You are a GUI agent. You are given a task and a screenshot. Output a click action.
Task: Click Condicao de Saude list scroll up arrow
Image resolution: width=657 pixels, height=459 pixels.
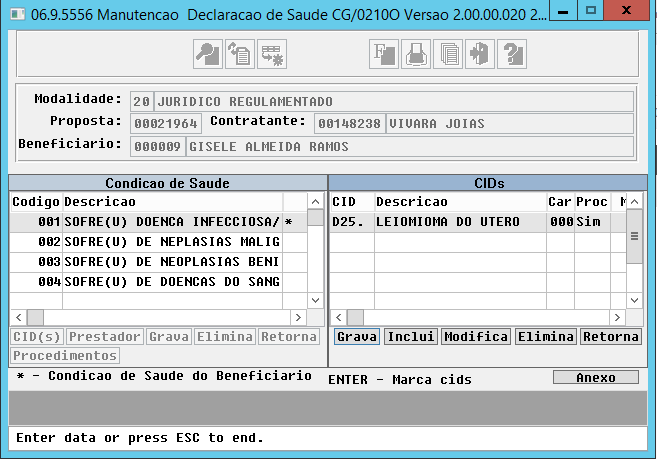point(316,202)
